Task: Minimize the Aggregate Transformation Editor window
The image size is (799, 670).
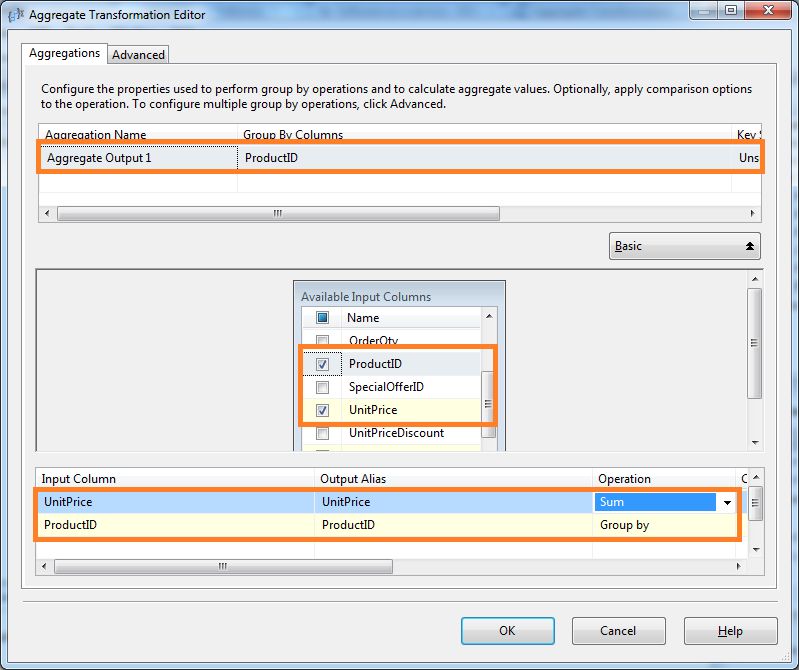Action: (x=704, y=10)
